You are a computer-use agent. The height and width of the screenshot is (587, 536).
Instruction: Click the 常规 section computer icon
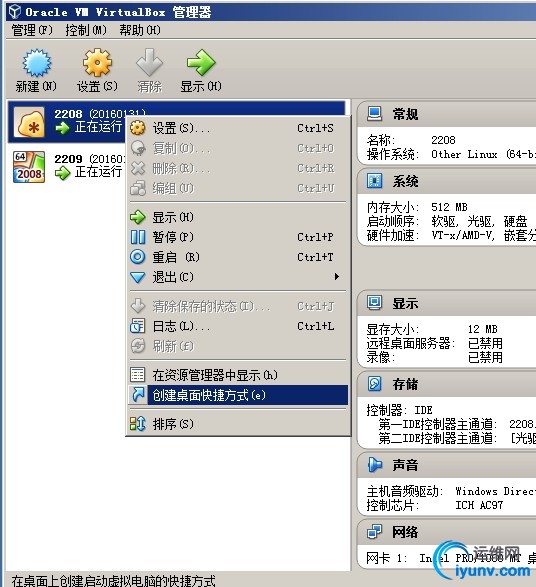click(374, 114)
